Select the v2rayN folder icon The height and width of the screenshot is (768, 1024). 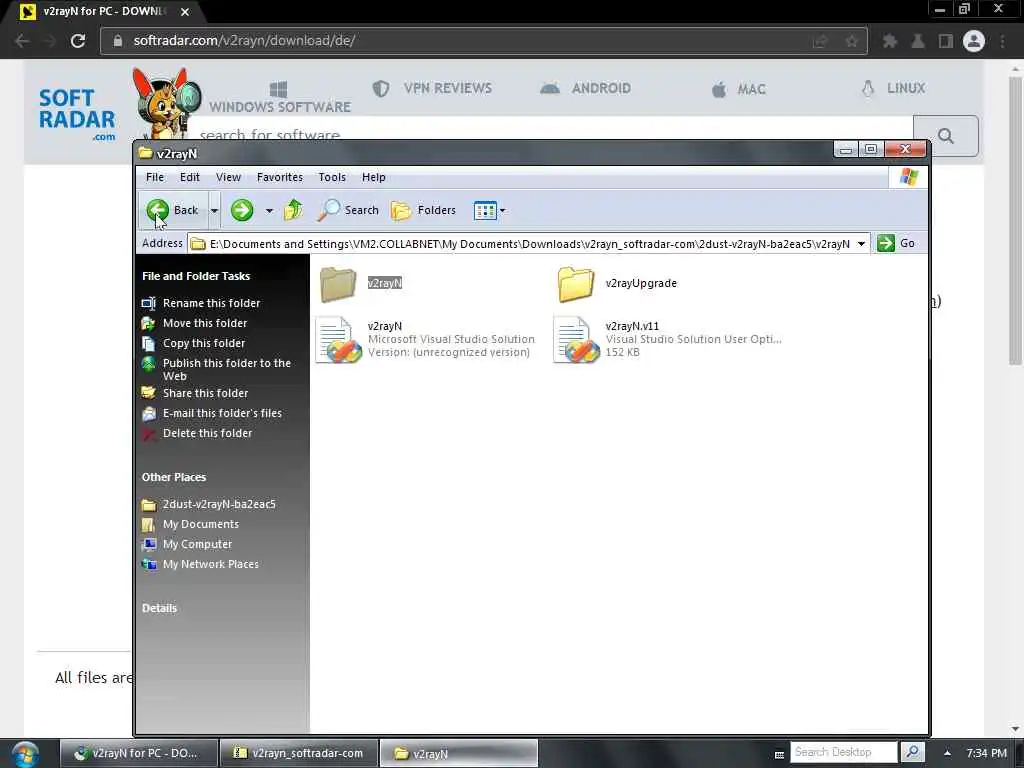[338, 283]
